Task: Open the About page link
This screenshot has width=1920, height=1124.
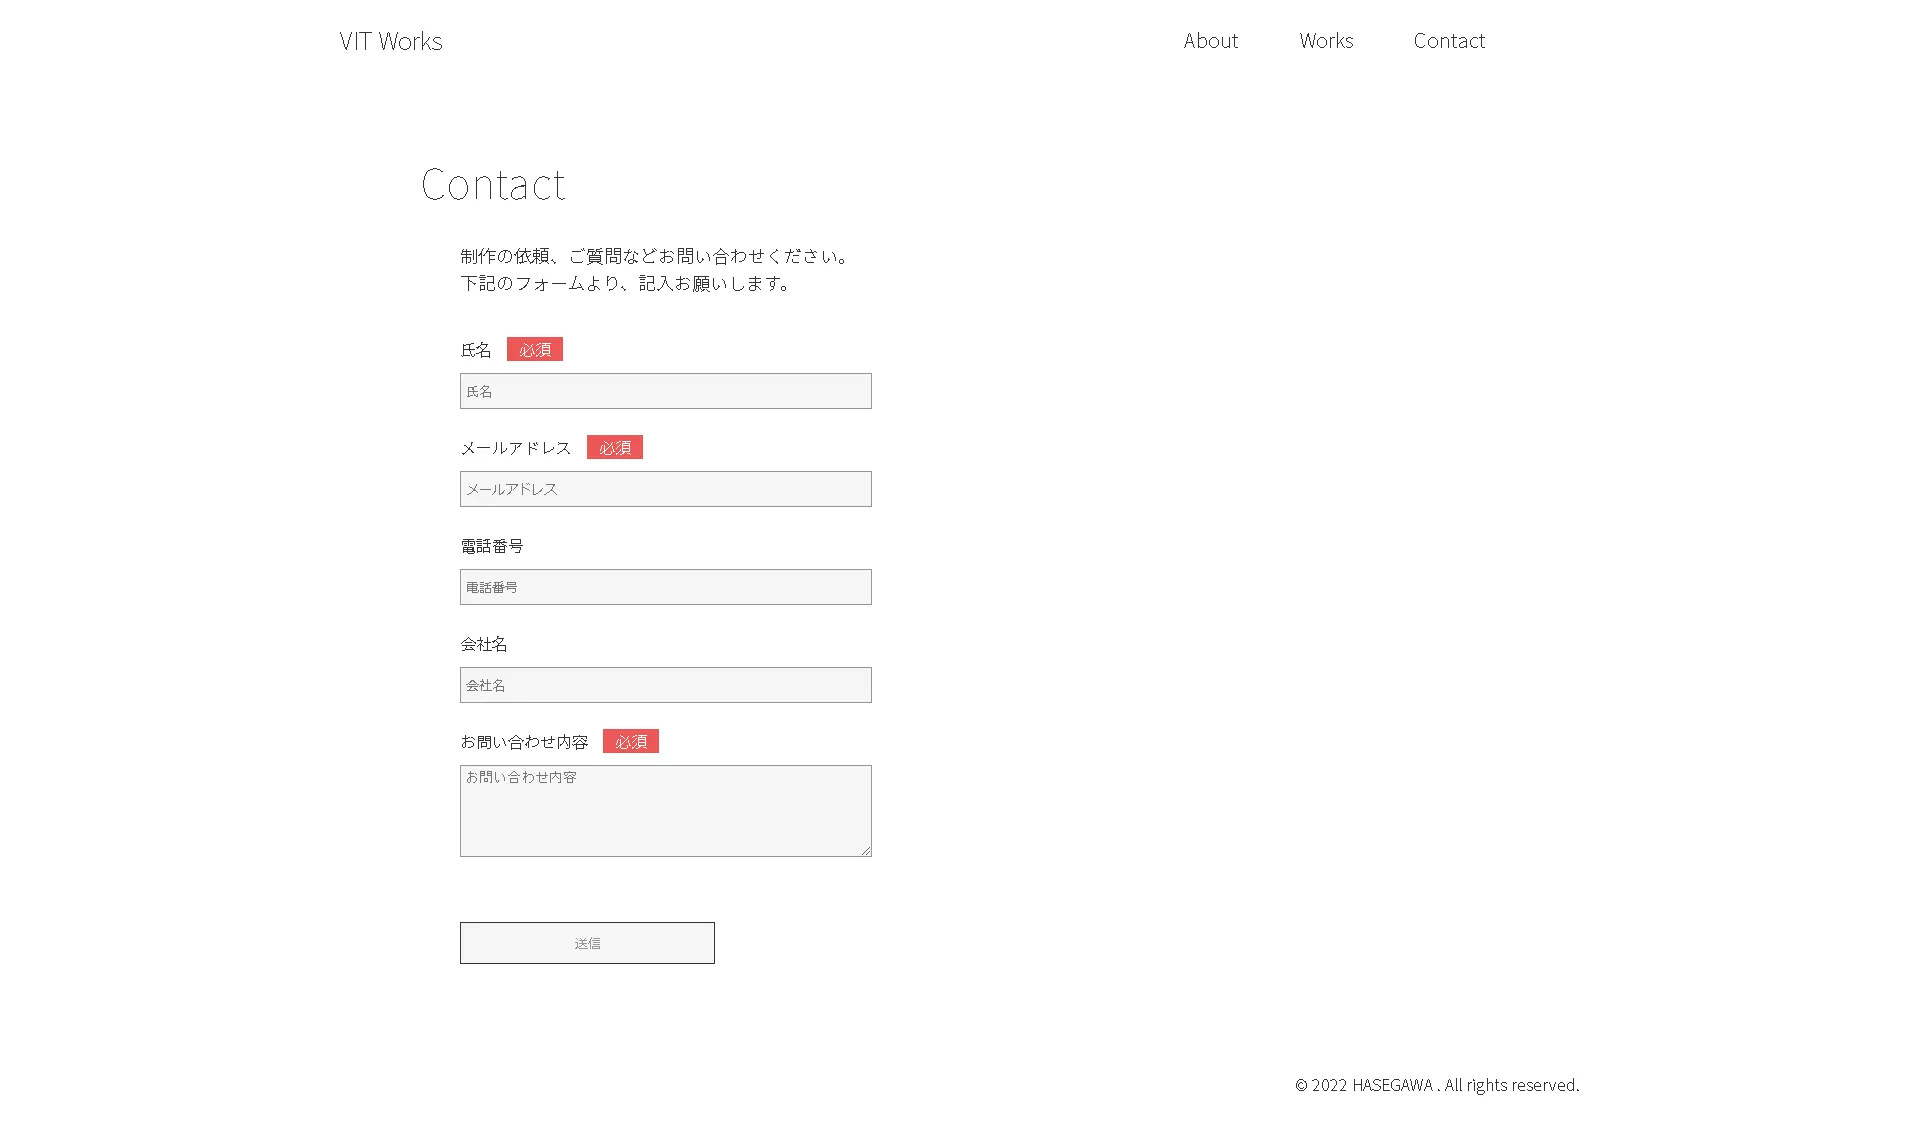Action: pos(1210,41)
